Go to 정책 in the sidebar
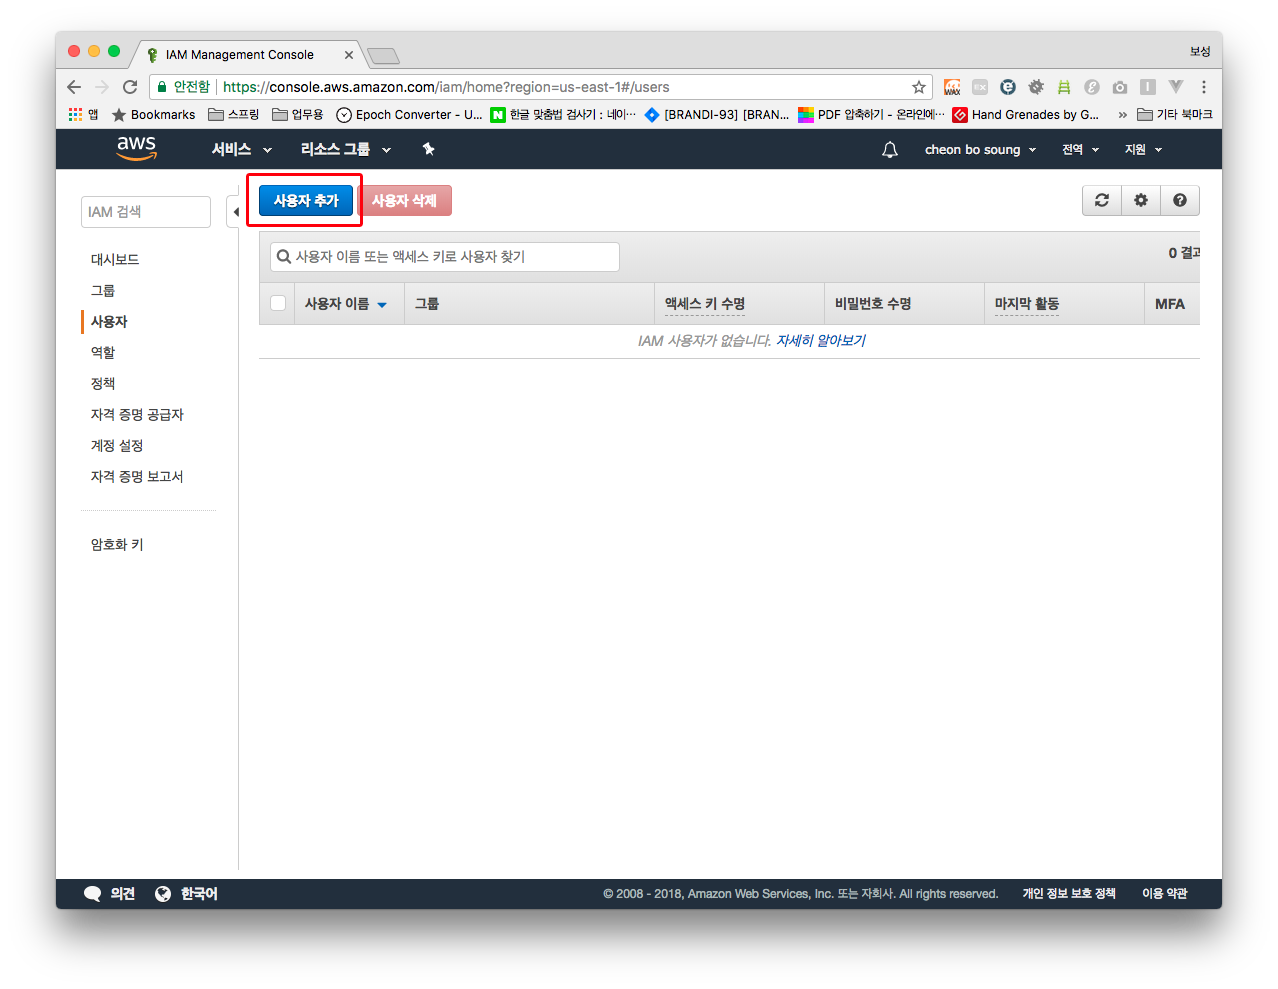The image size is (1278, 989). (103, 383)
